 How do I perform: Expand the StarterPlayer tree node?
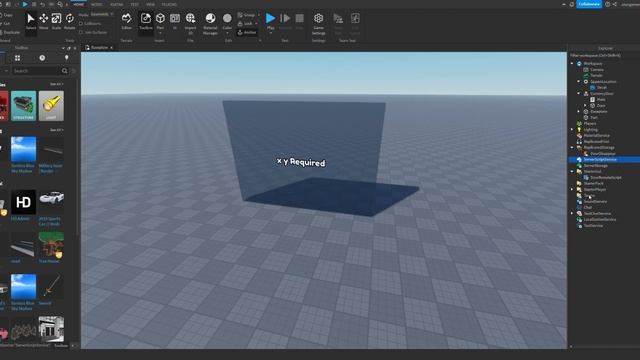572,189
